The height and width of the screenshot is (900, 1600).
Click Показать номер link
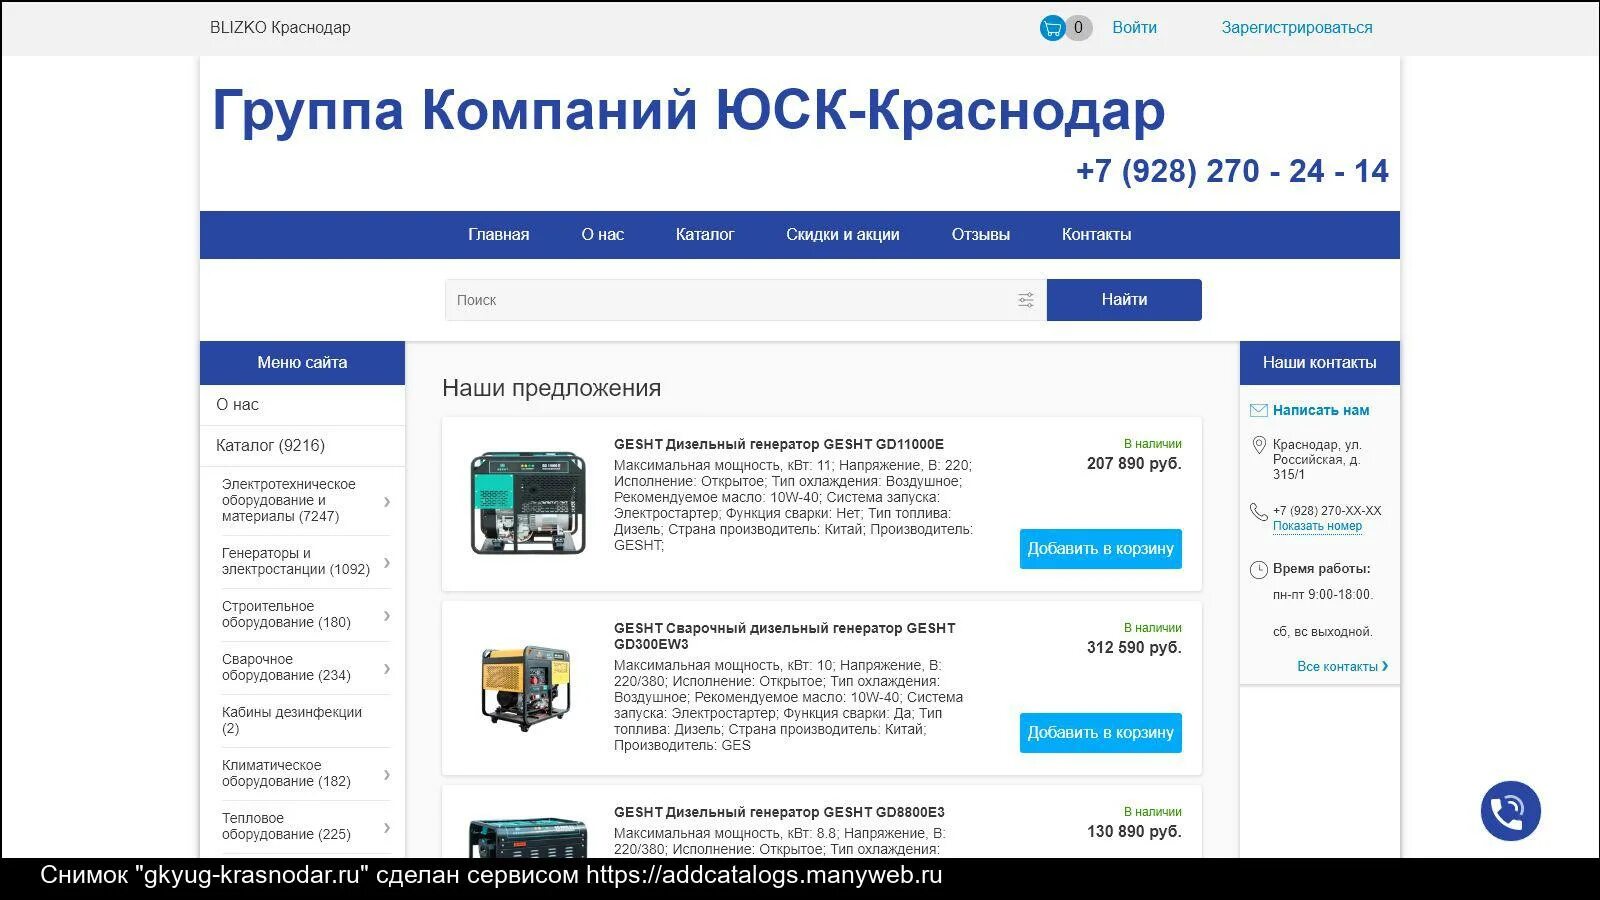(x=1317, y=526)
